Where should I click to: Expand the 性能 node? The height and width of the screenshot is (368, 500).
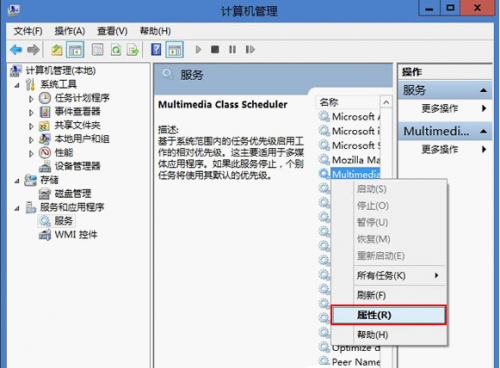click(31, 153)
